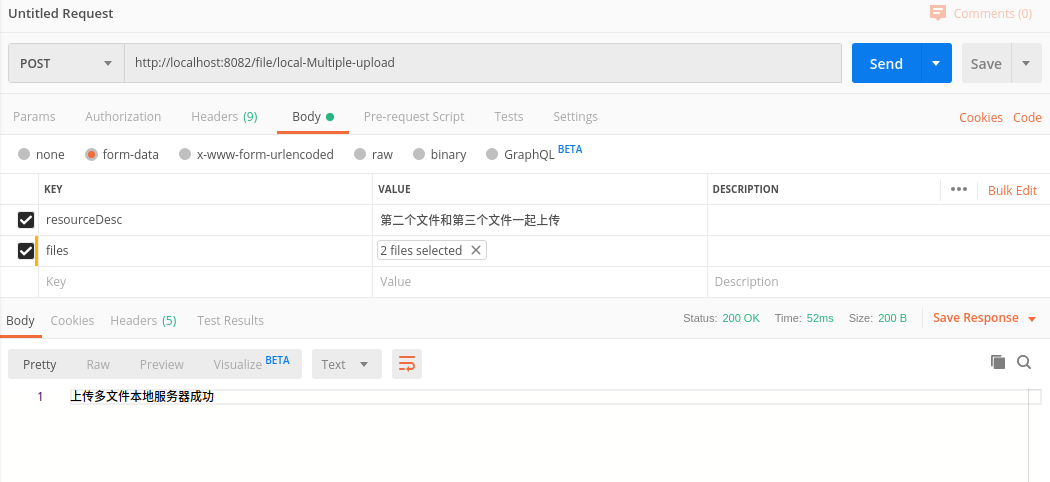The width and height of the screenshot is (1050, 482).
Task: Open the response Test Results tab
Action: (230, 321)
